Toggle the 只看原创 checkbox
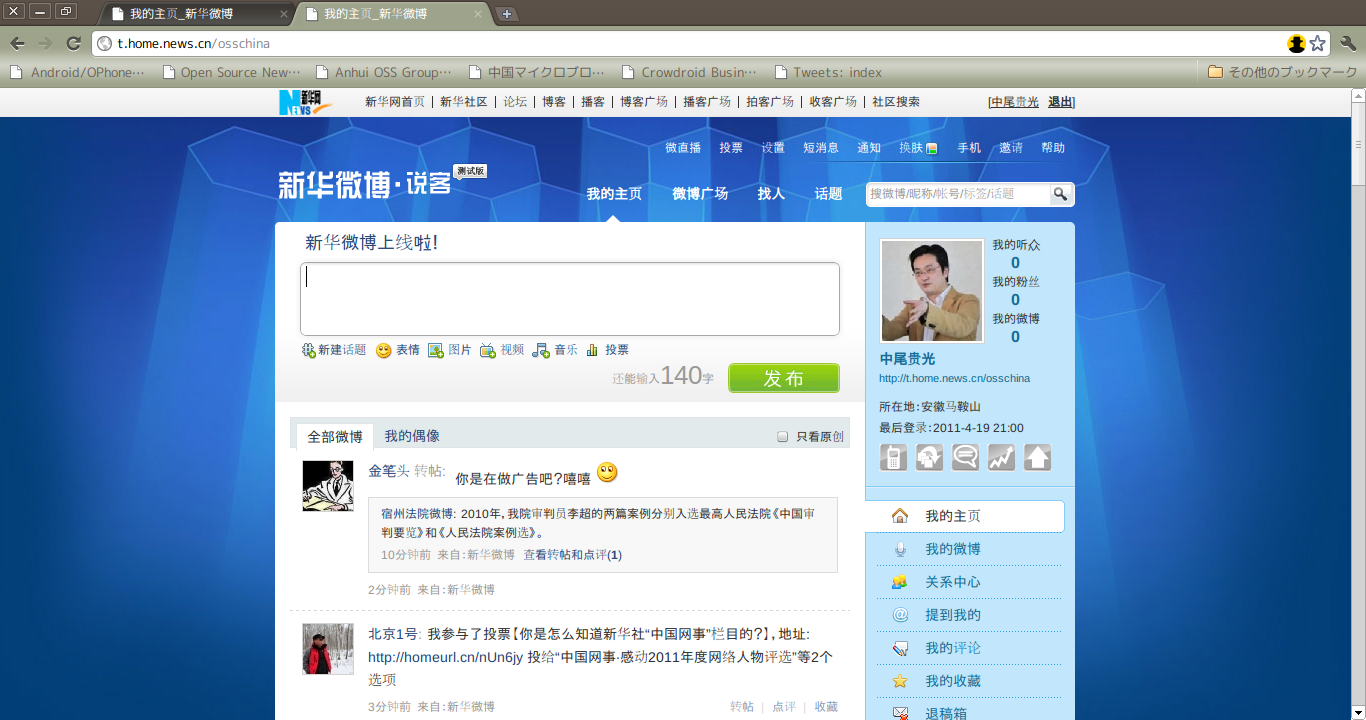 783,437
